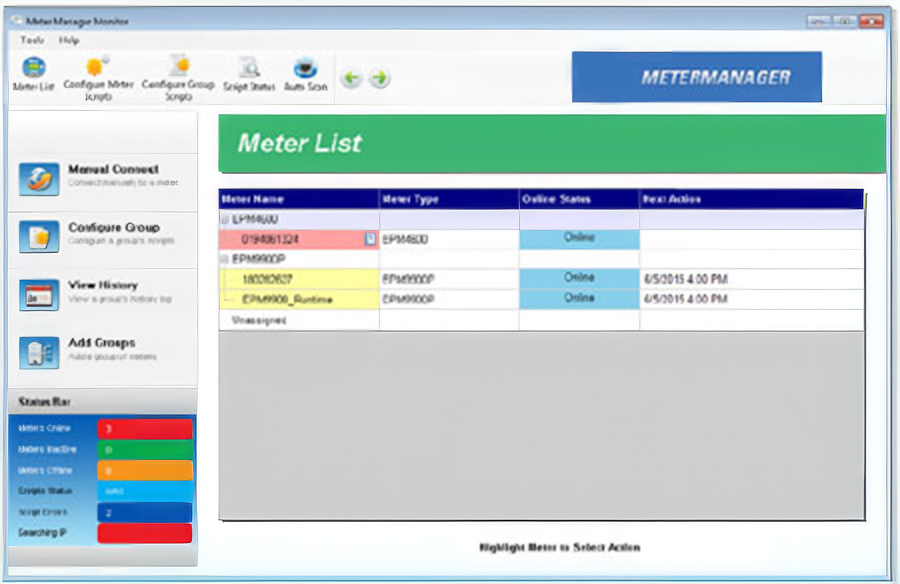Open the Script Status toolbar icon

pos(249,75)
